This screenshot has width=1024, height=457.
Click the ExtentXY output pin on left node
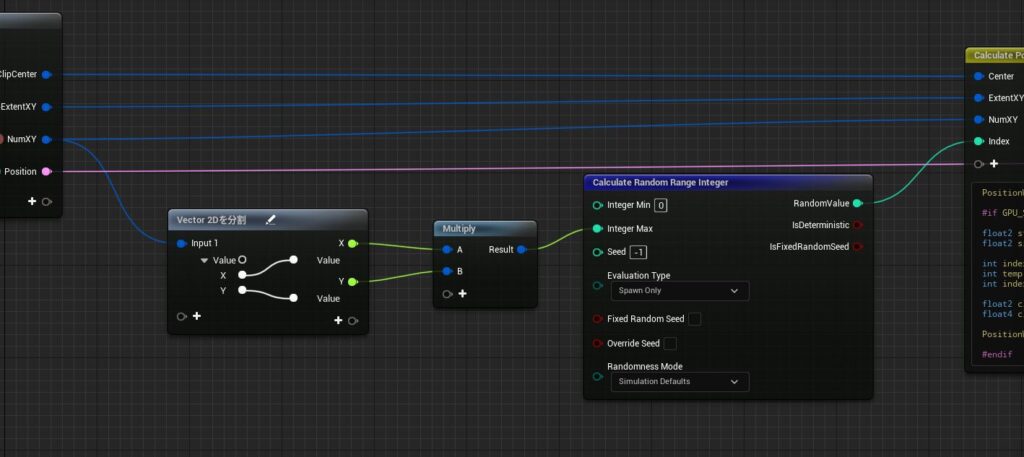pyautogui.click(x=46, y=106)
